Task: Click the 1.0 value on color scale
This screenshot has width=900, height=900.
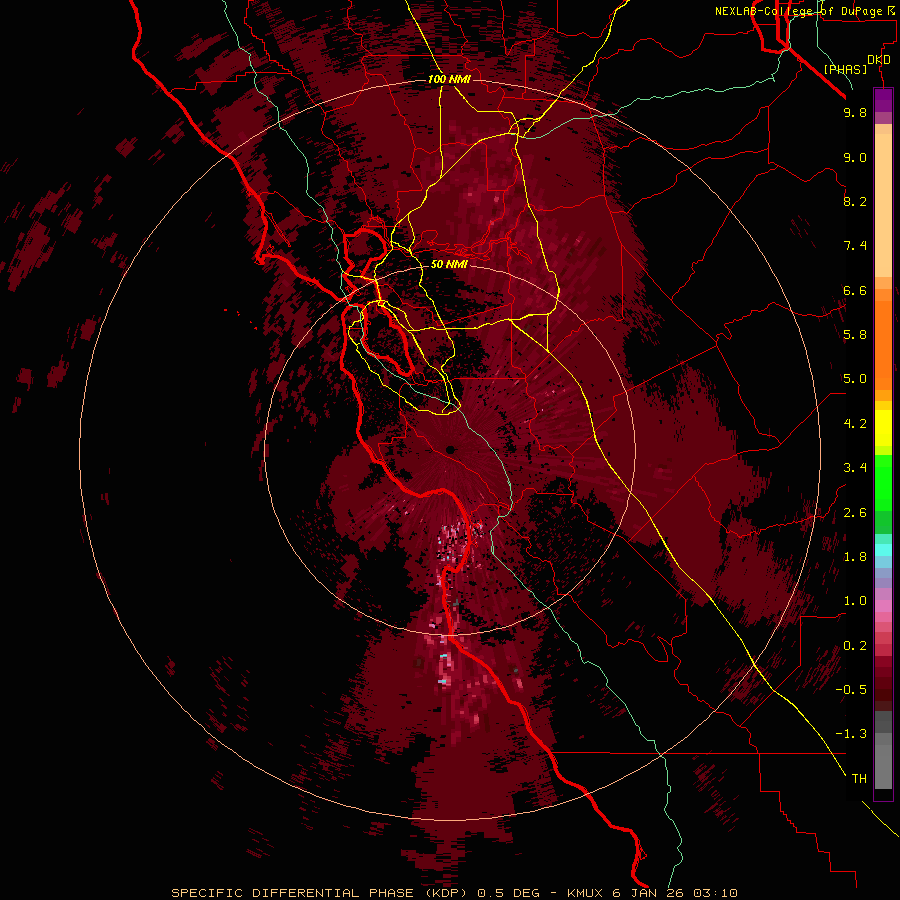Action: (855, 601)
